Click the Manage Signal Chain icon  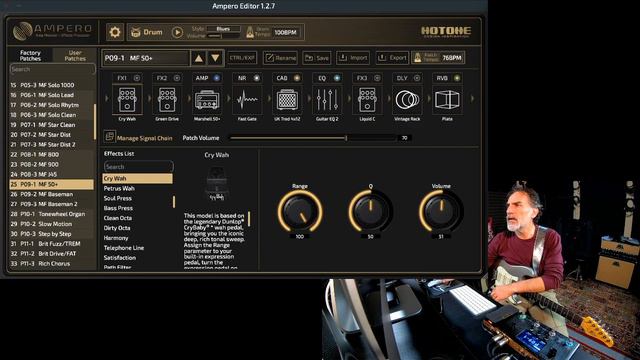click(109, 137)
